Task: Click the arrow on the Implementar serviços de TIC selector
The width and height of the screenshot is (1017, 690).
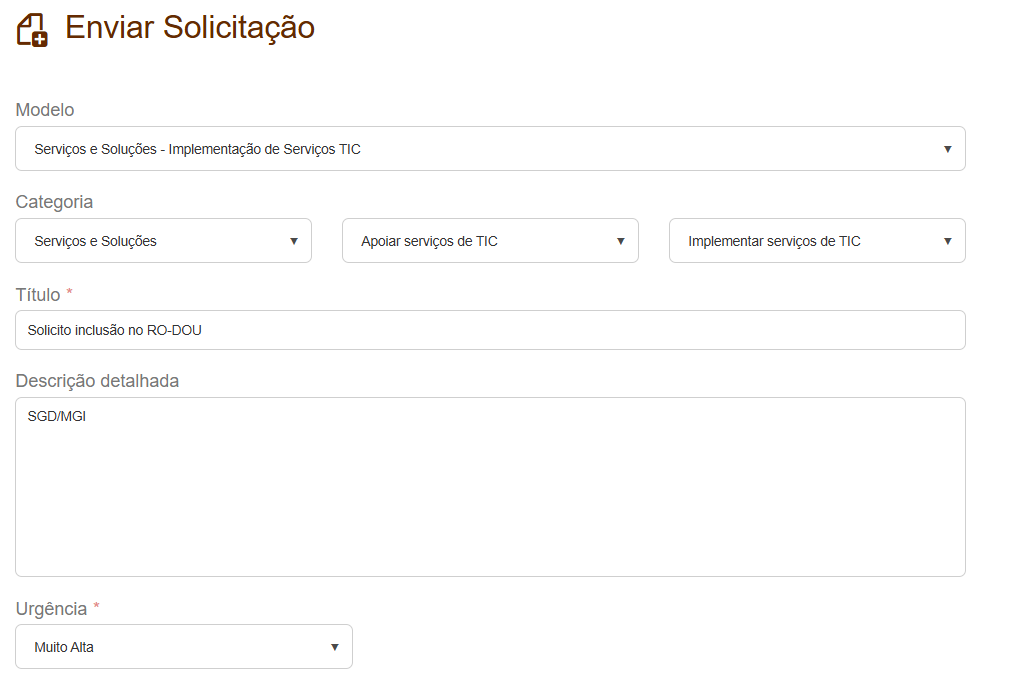Action: (x=947, y=240)
